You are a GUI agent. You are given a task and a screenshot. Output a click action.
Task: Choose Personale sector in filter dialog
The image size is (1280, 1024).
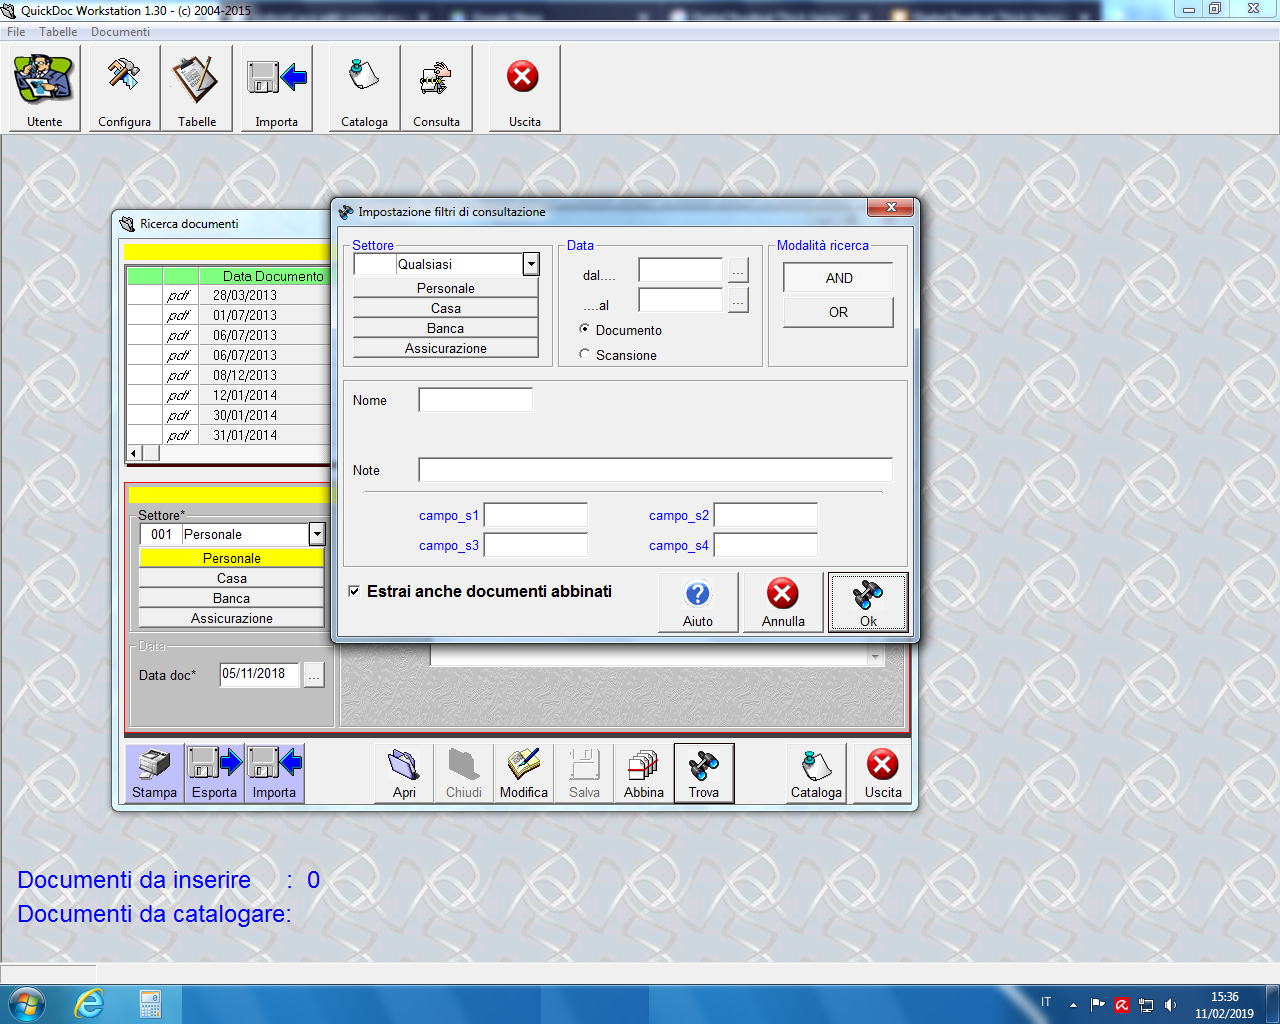[x=446, y=288]
